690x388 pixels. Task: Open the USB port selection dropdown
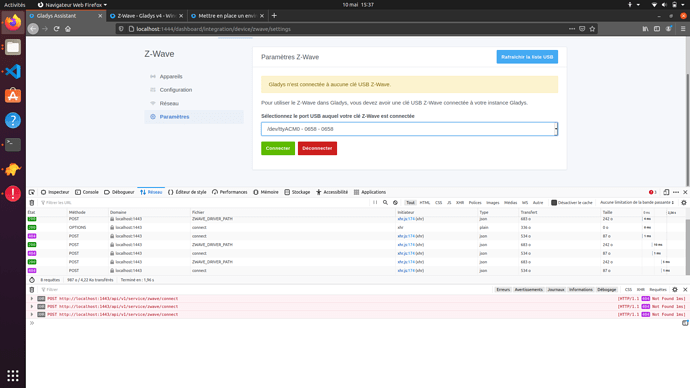(x=409, y=129)
